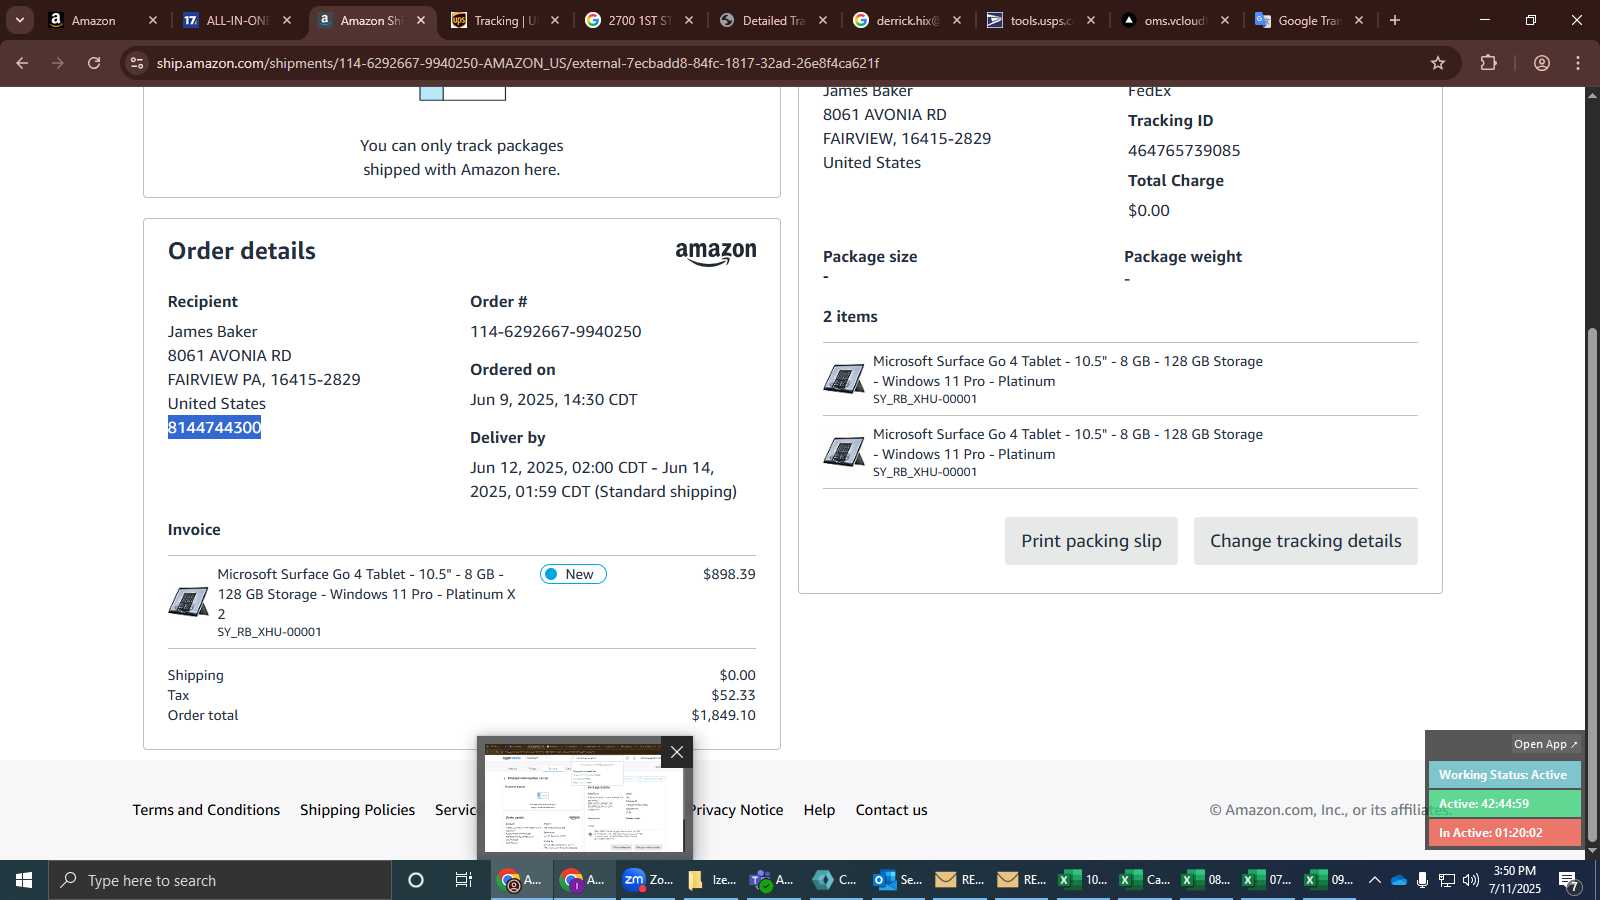This screenshot has width=1600, height=900.
Task: Click the Working Status: Active indicator
Action: pyautogui.click(x=1504, y=775)
